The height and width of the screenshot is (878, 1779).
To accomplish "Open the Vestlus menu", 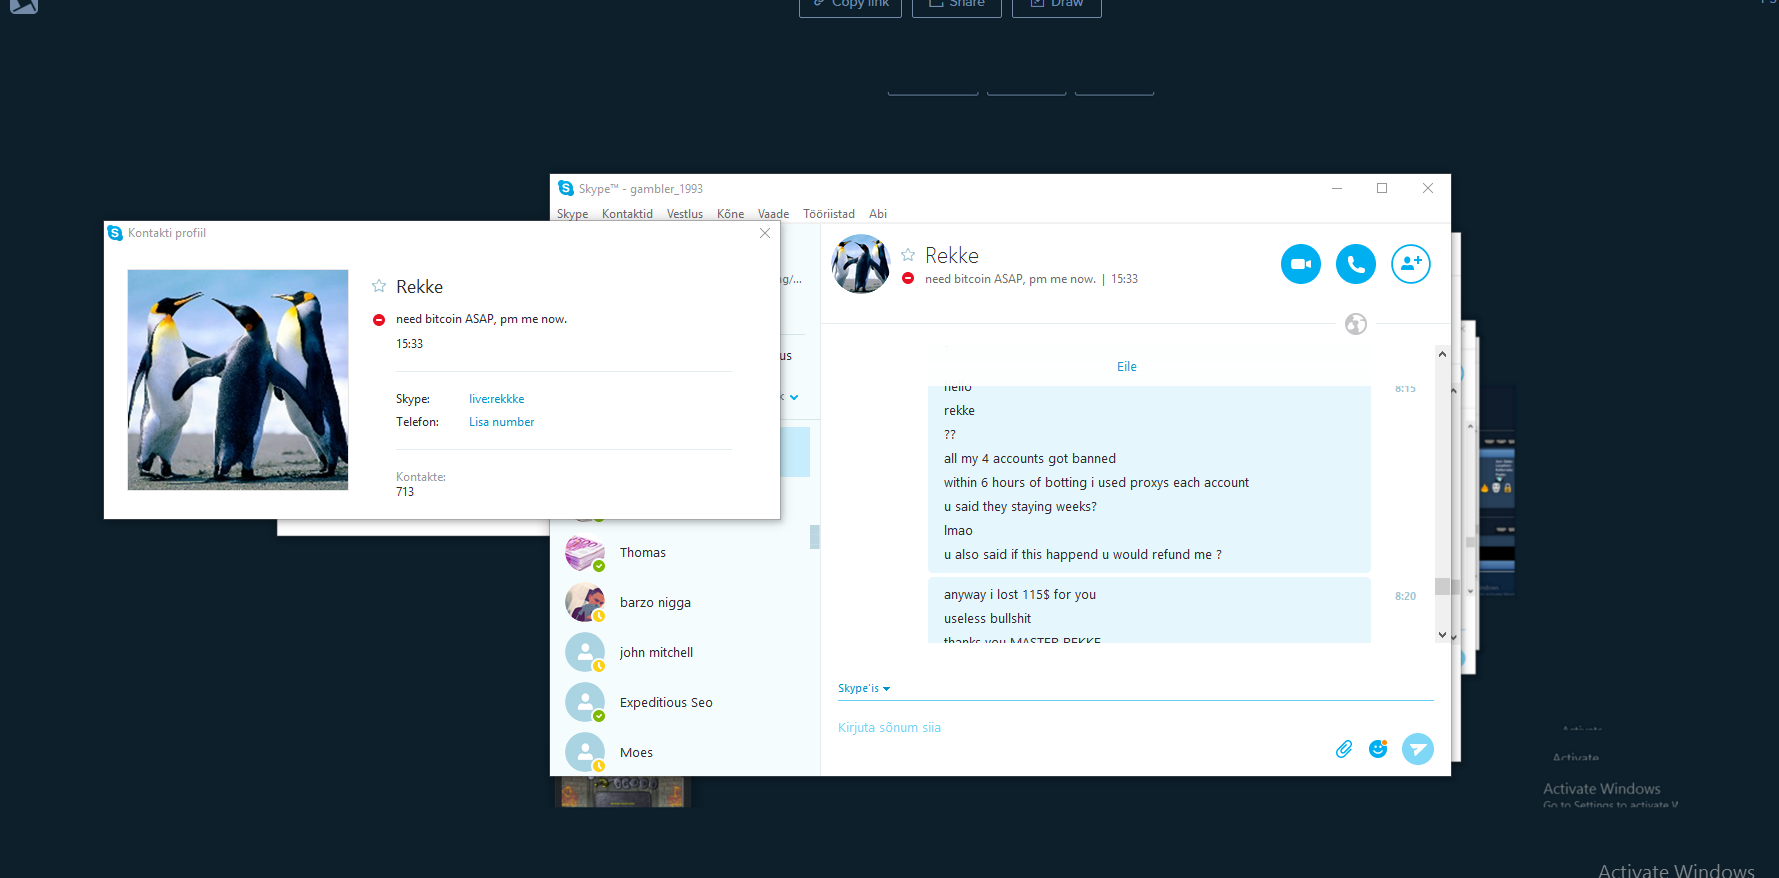I will (685, 214).
